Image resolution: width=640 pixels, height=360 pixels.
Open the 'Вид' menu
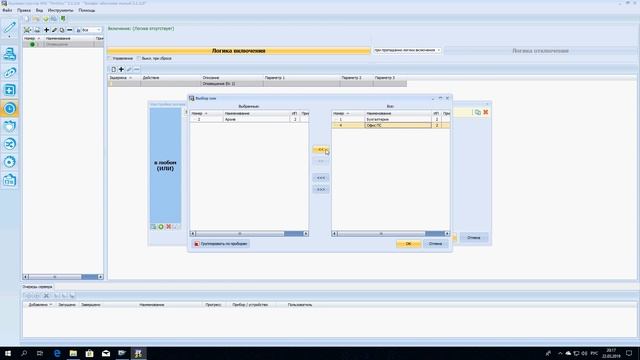click(x=39, y=10)
